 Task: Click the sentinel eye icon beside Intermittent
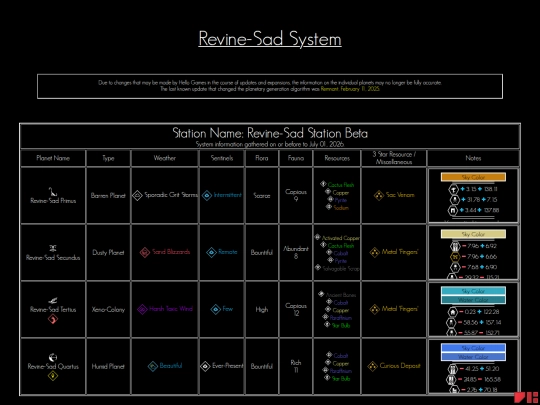pyautogui.click(x=207, y=196)
